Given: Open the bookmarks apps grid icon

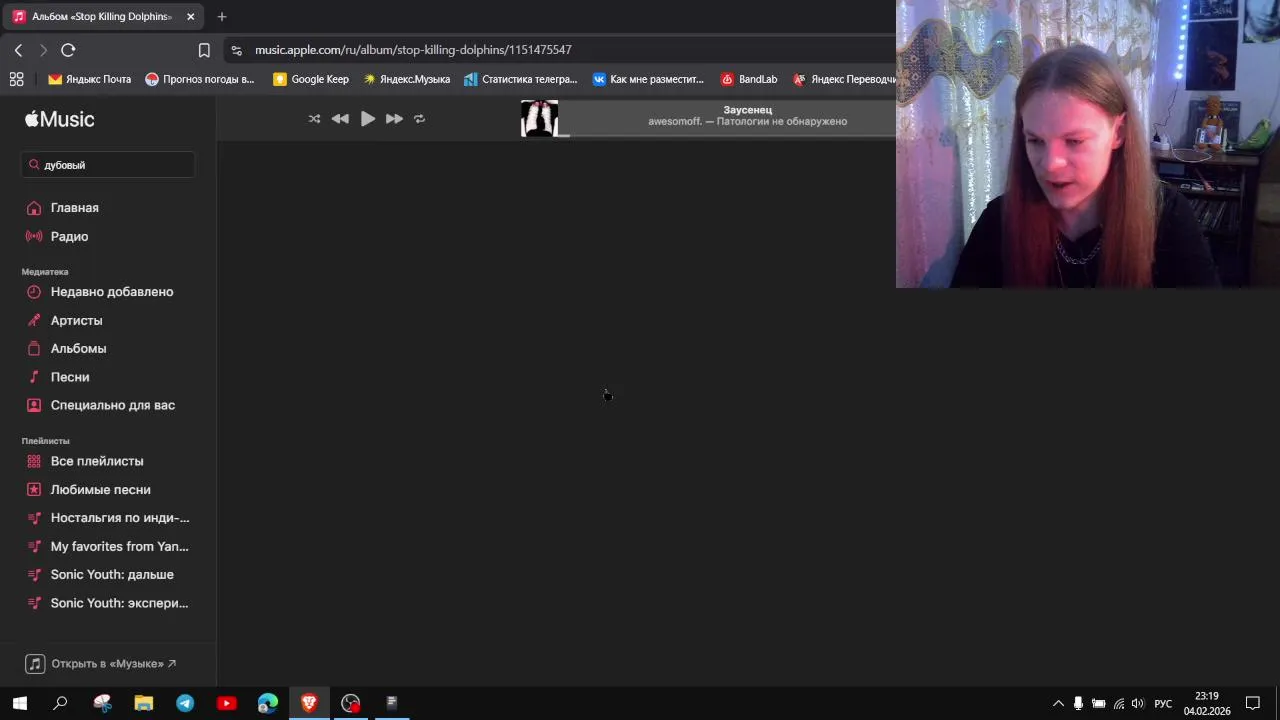Looking at the screenshot, I should (x=16, y=79).
